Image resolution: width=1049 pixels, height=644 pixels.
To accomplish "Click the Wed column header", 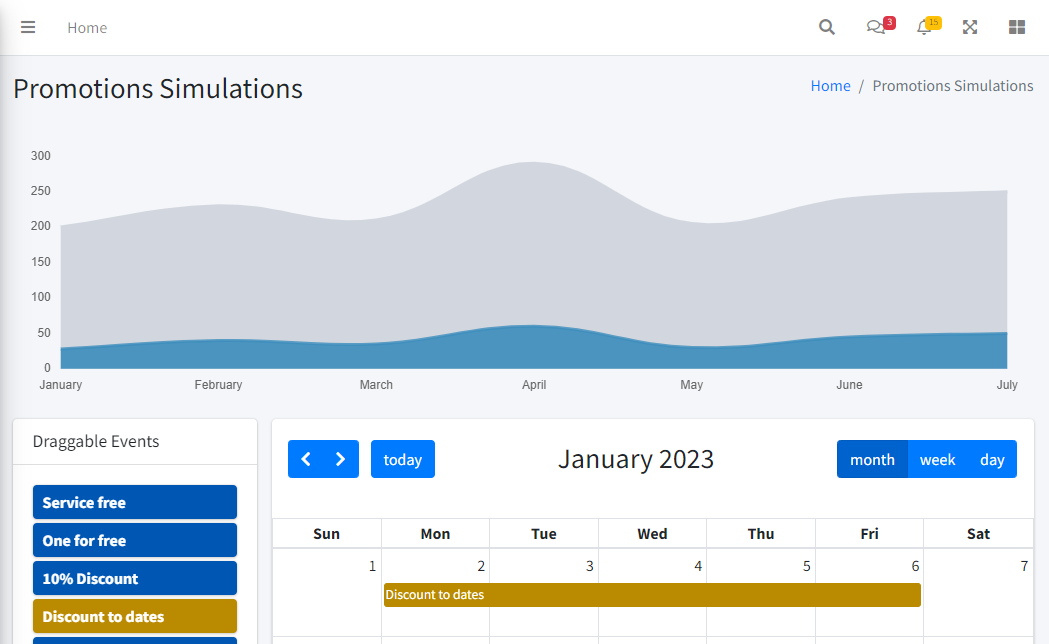I will tap(652, 534).
